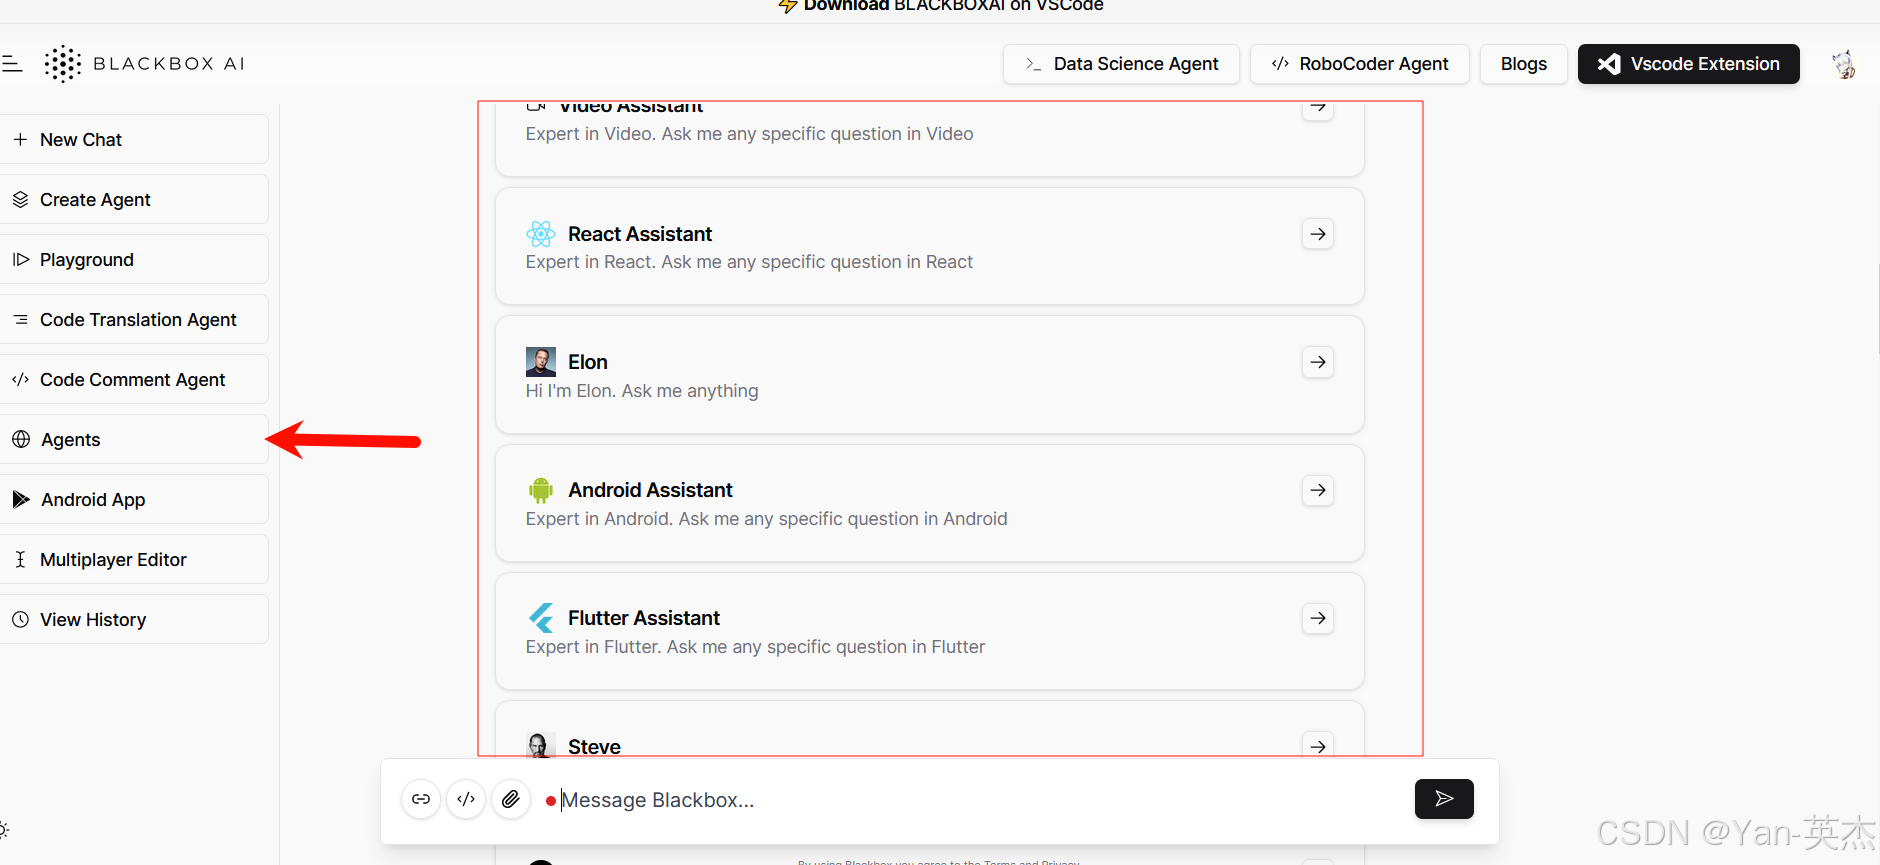Open the RoboCoder Agent button

tap(1359, 64)
